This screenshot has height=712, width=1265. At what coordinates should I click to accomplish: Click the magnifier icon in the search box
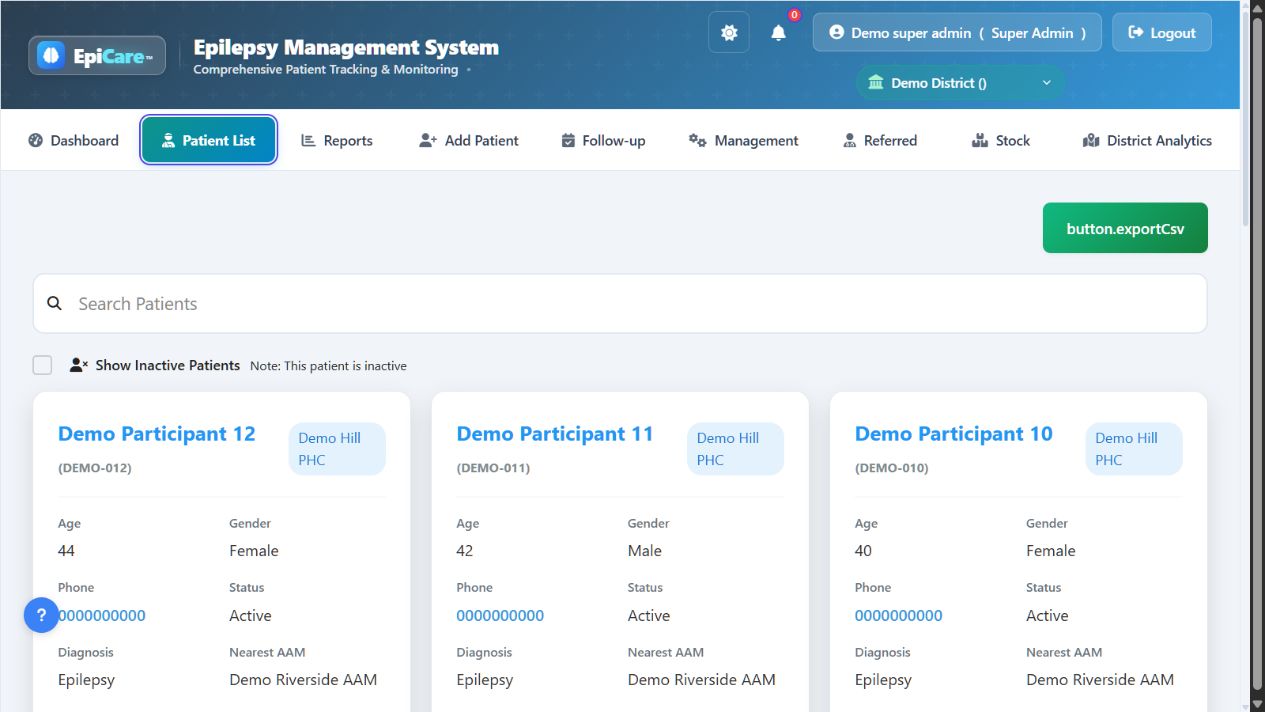point(55,303)
